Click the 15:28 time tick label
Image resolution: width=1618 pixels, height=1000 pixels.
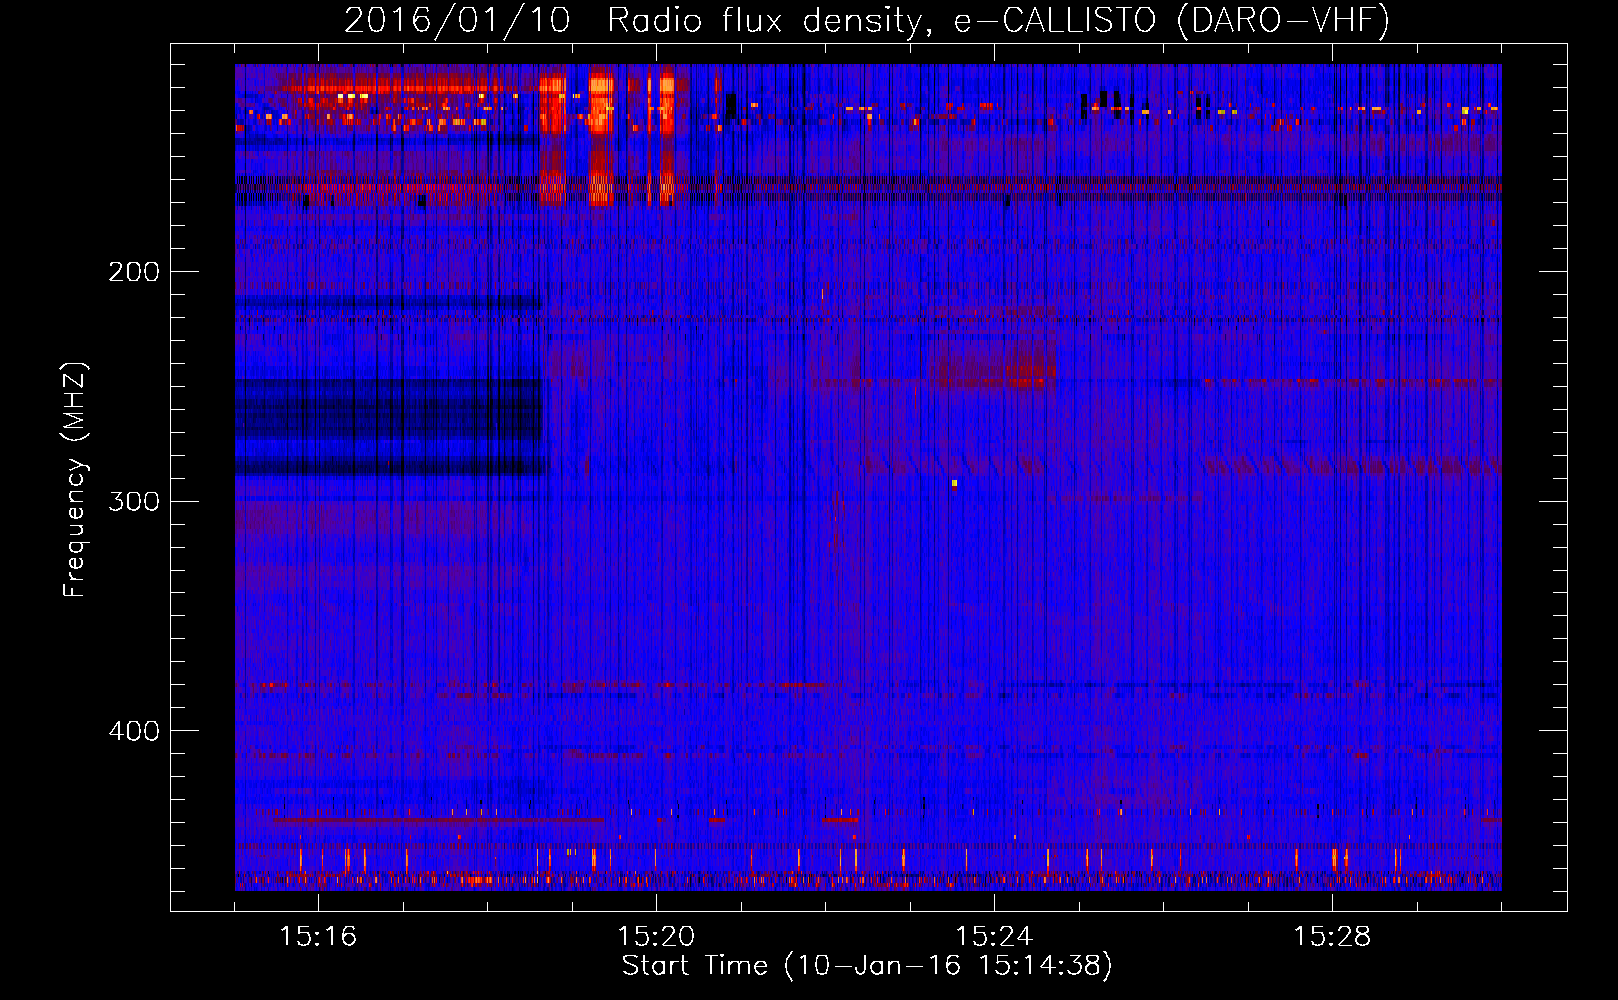pyautogui.click(x=1332, y=936)
